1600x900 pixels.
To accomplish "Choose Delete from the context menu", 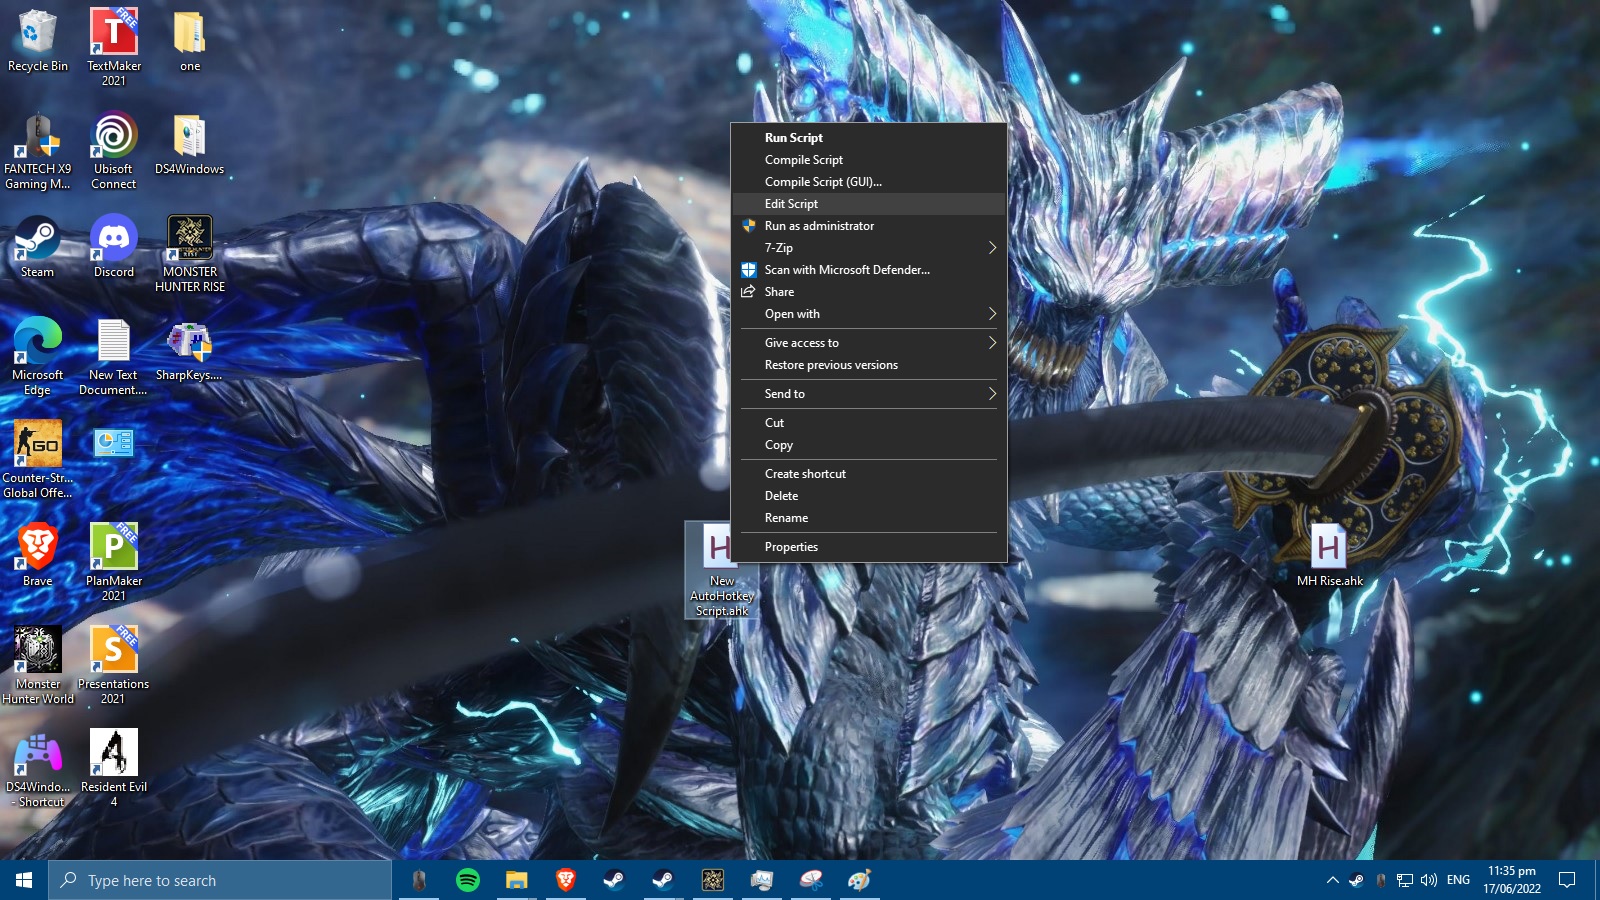I will tap(869, 496).
